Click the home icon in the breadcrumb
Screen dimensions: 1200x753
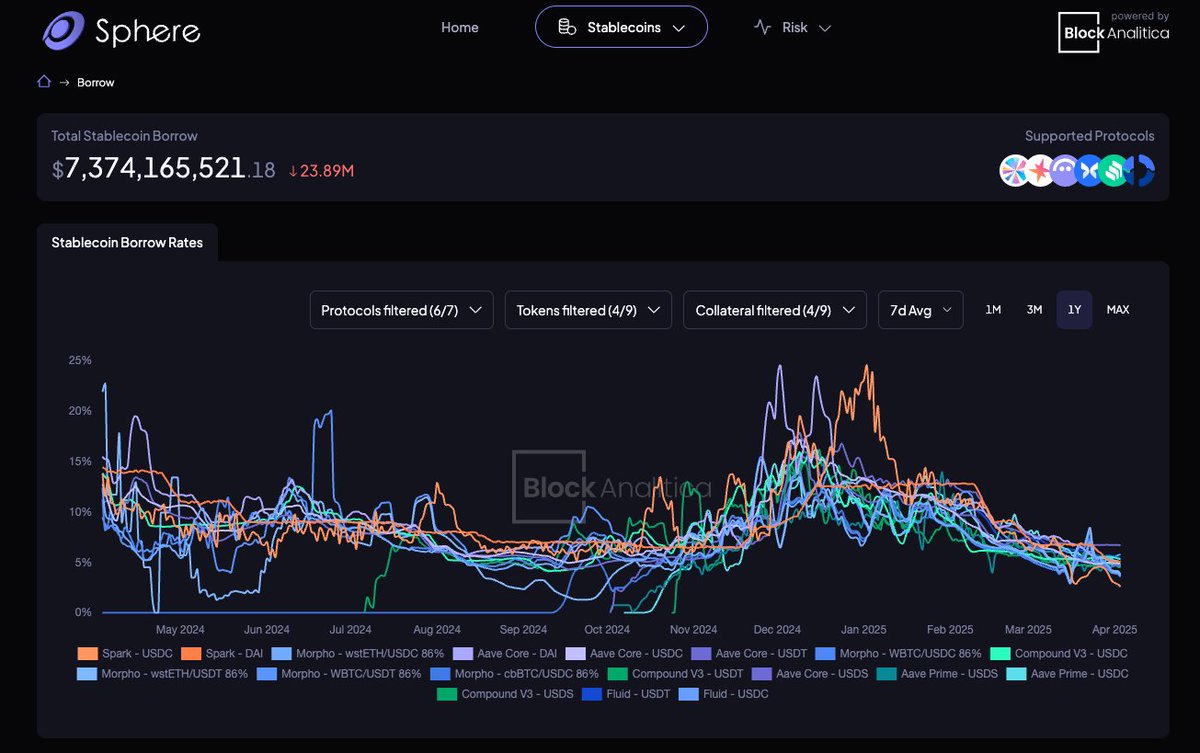point(44,82)
